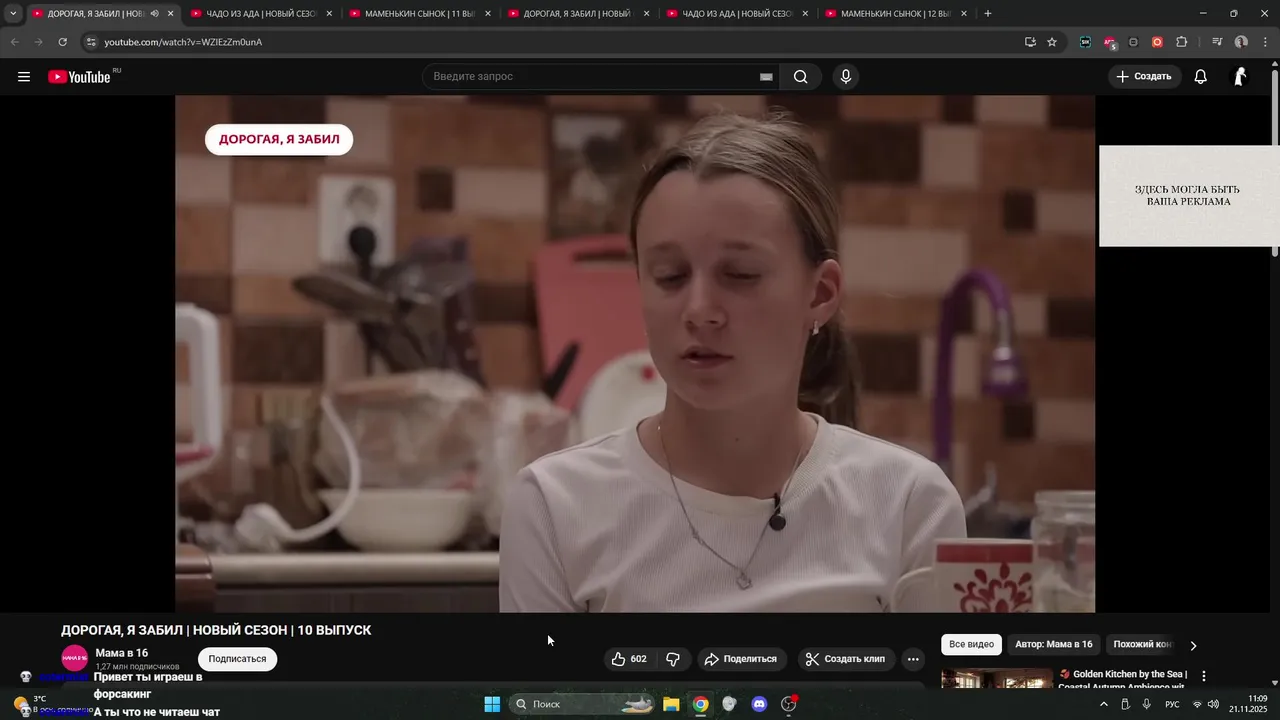Select the 'Похожий контент' chip
The width and height of the screenshot is (1280, 720).
[1142, 645]
